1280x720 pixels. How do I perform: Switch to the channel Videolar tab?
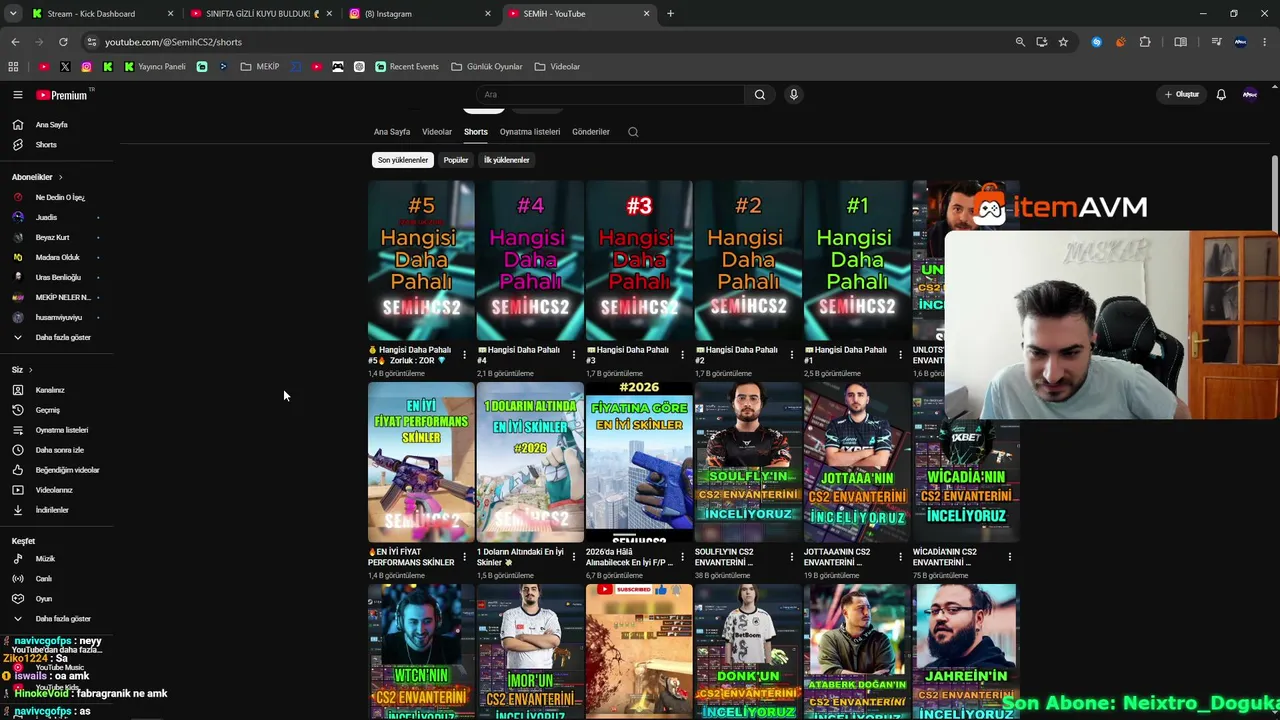point(437,132)
